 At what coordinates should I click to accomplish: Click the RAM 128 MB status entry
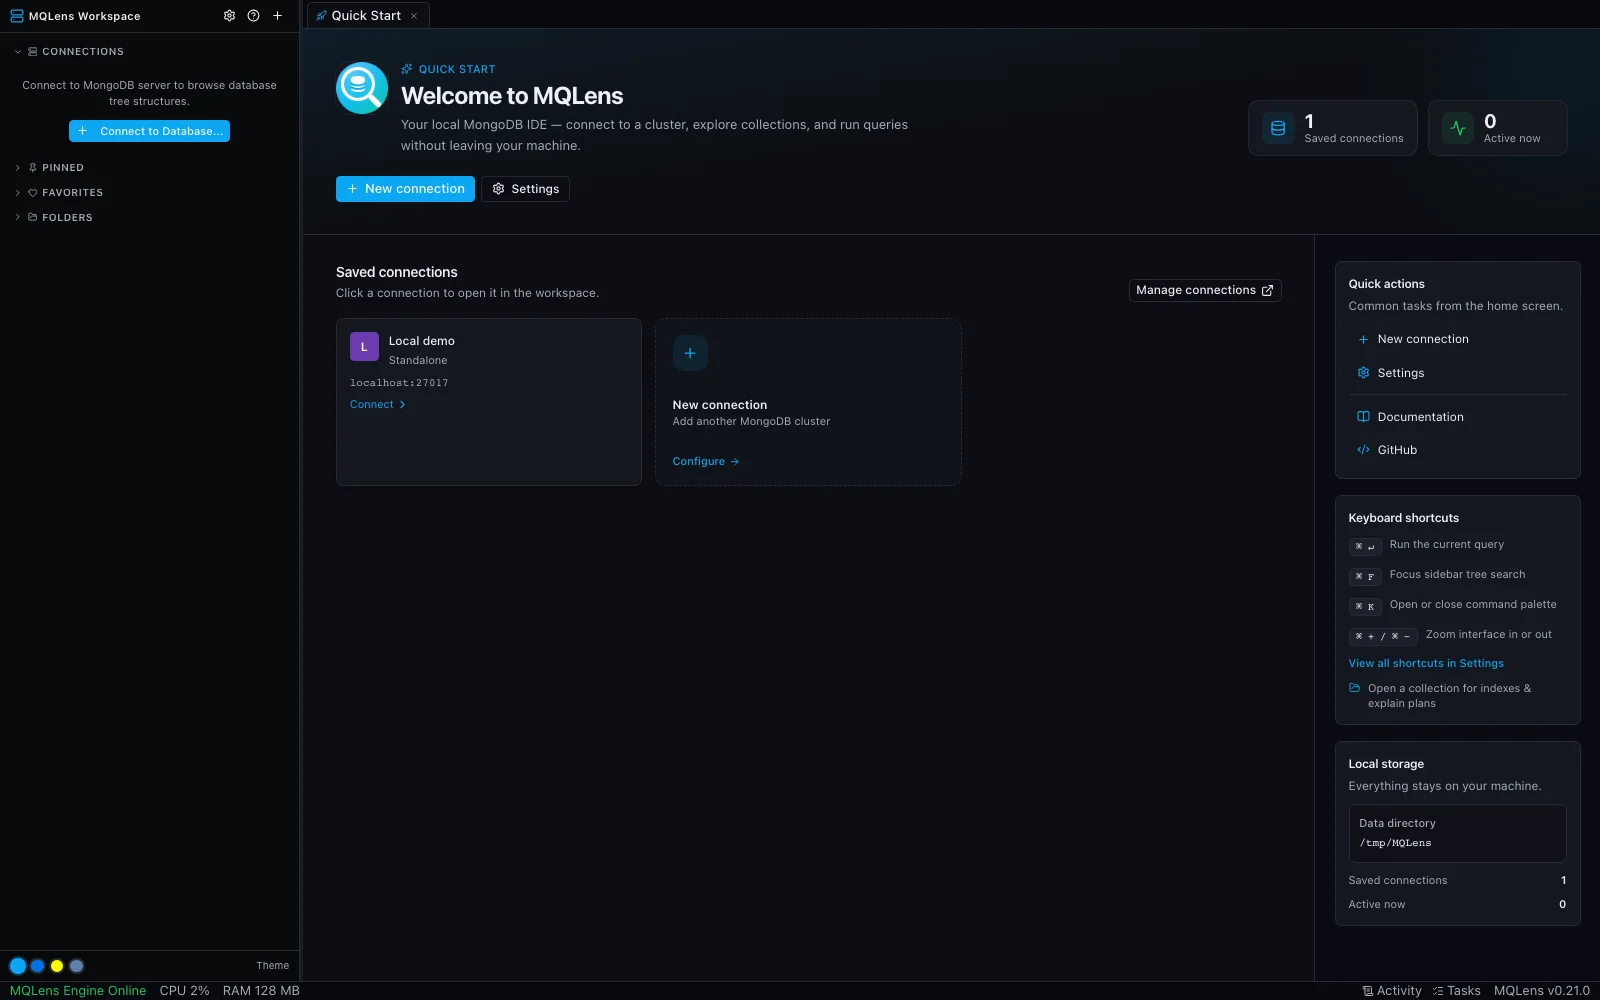[261, 991]
